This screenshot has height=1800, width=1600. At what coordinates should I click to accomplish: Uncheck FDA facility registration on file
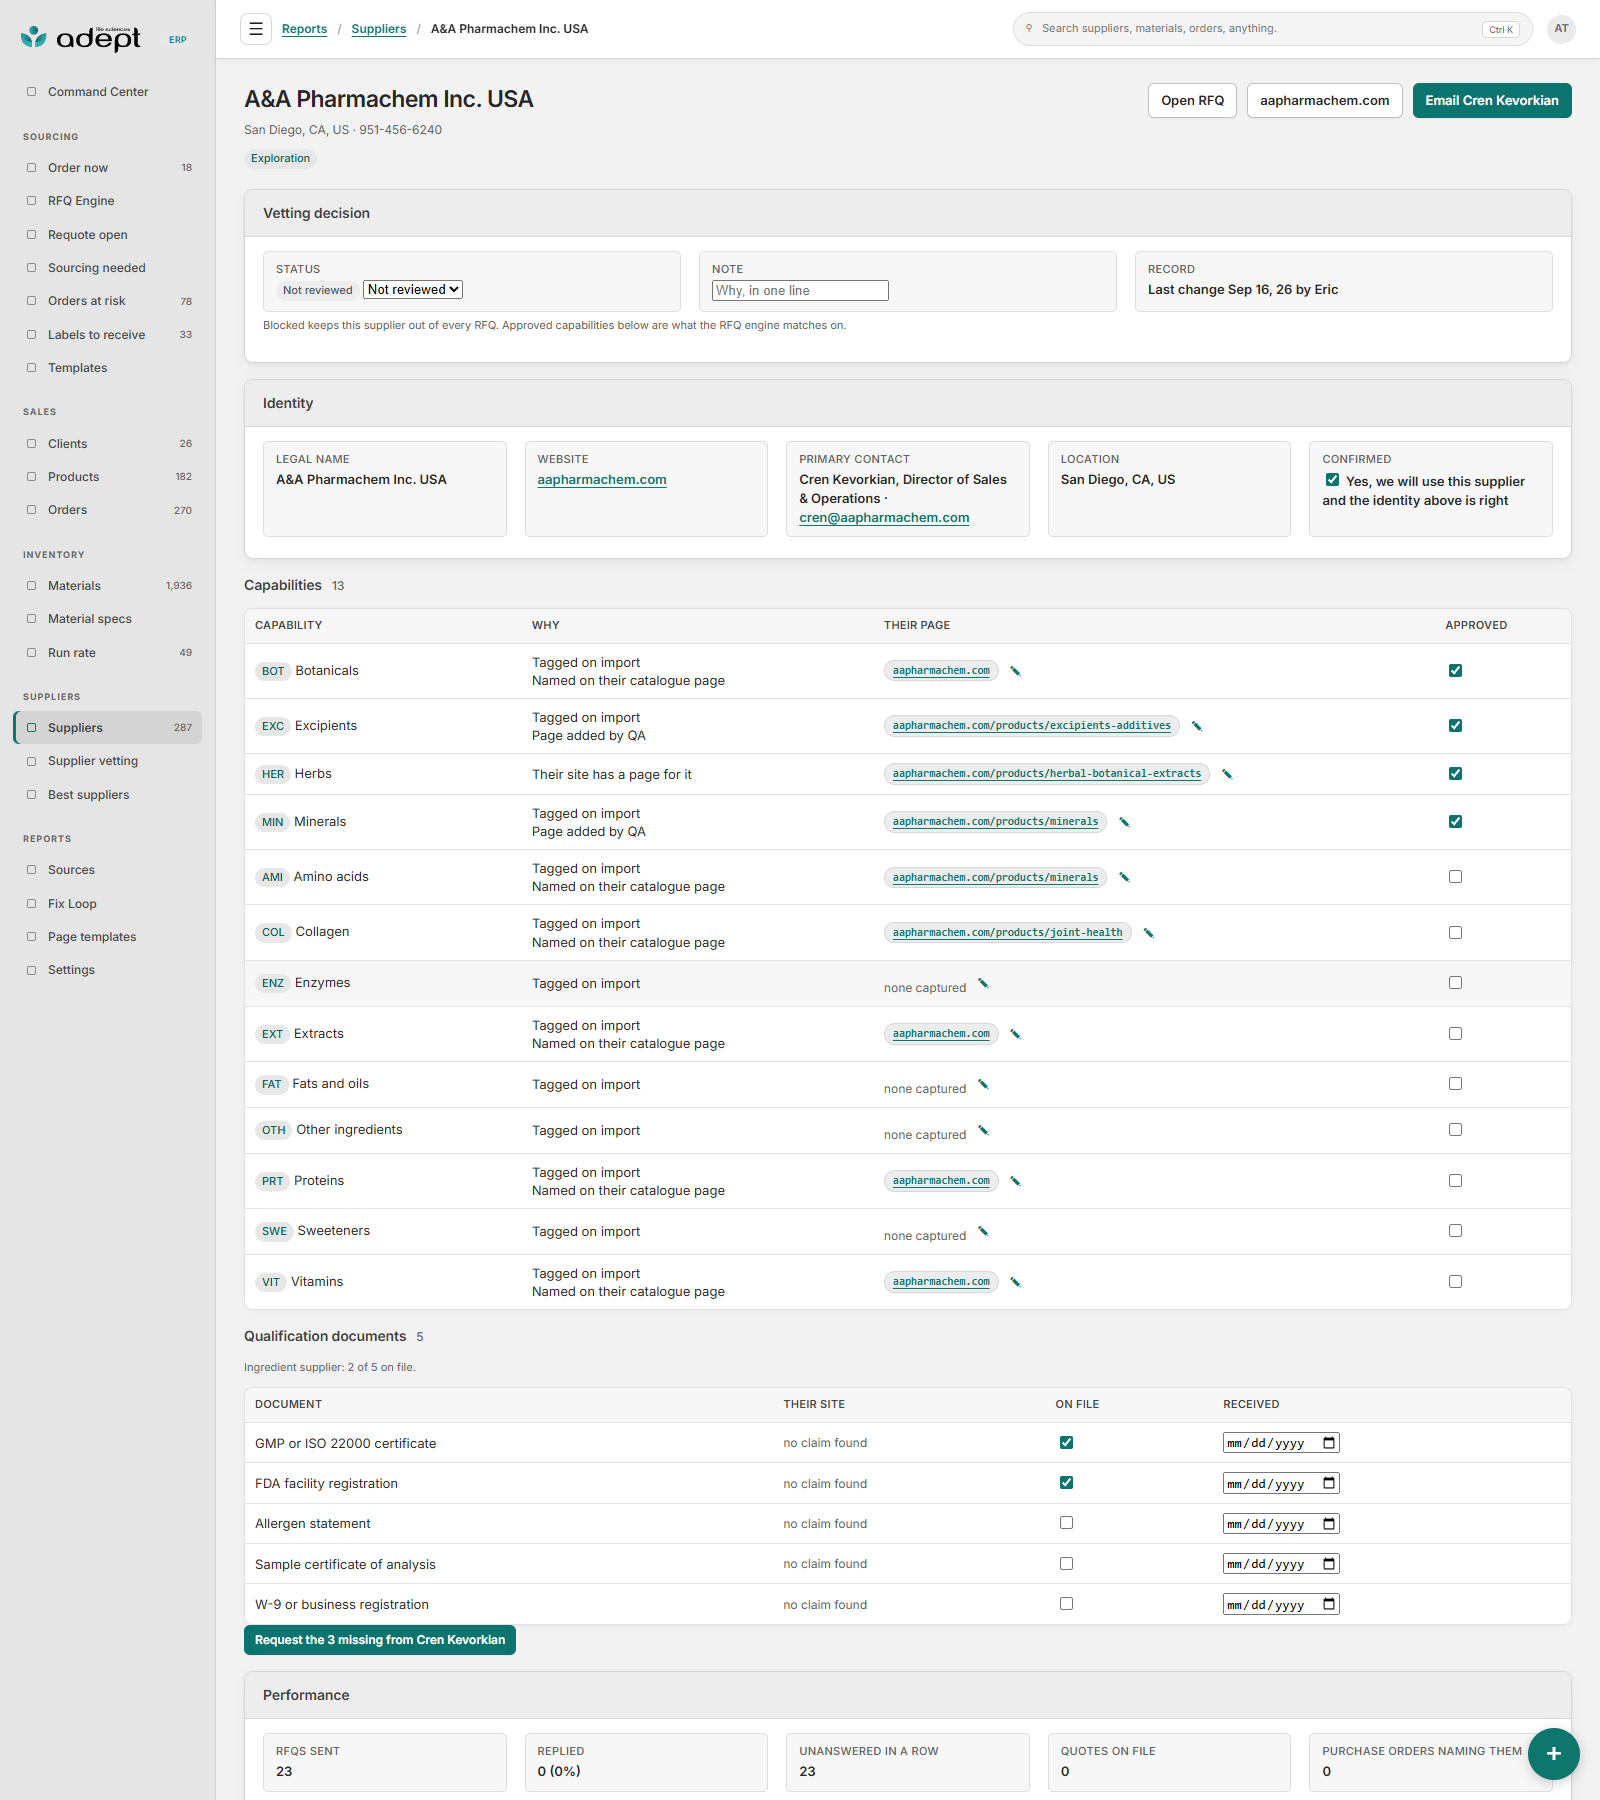click(x=1066, y=1483)
